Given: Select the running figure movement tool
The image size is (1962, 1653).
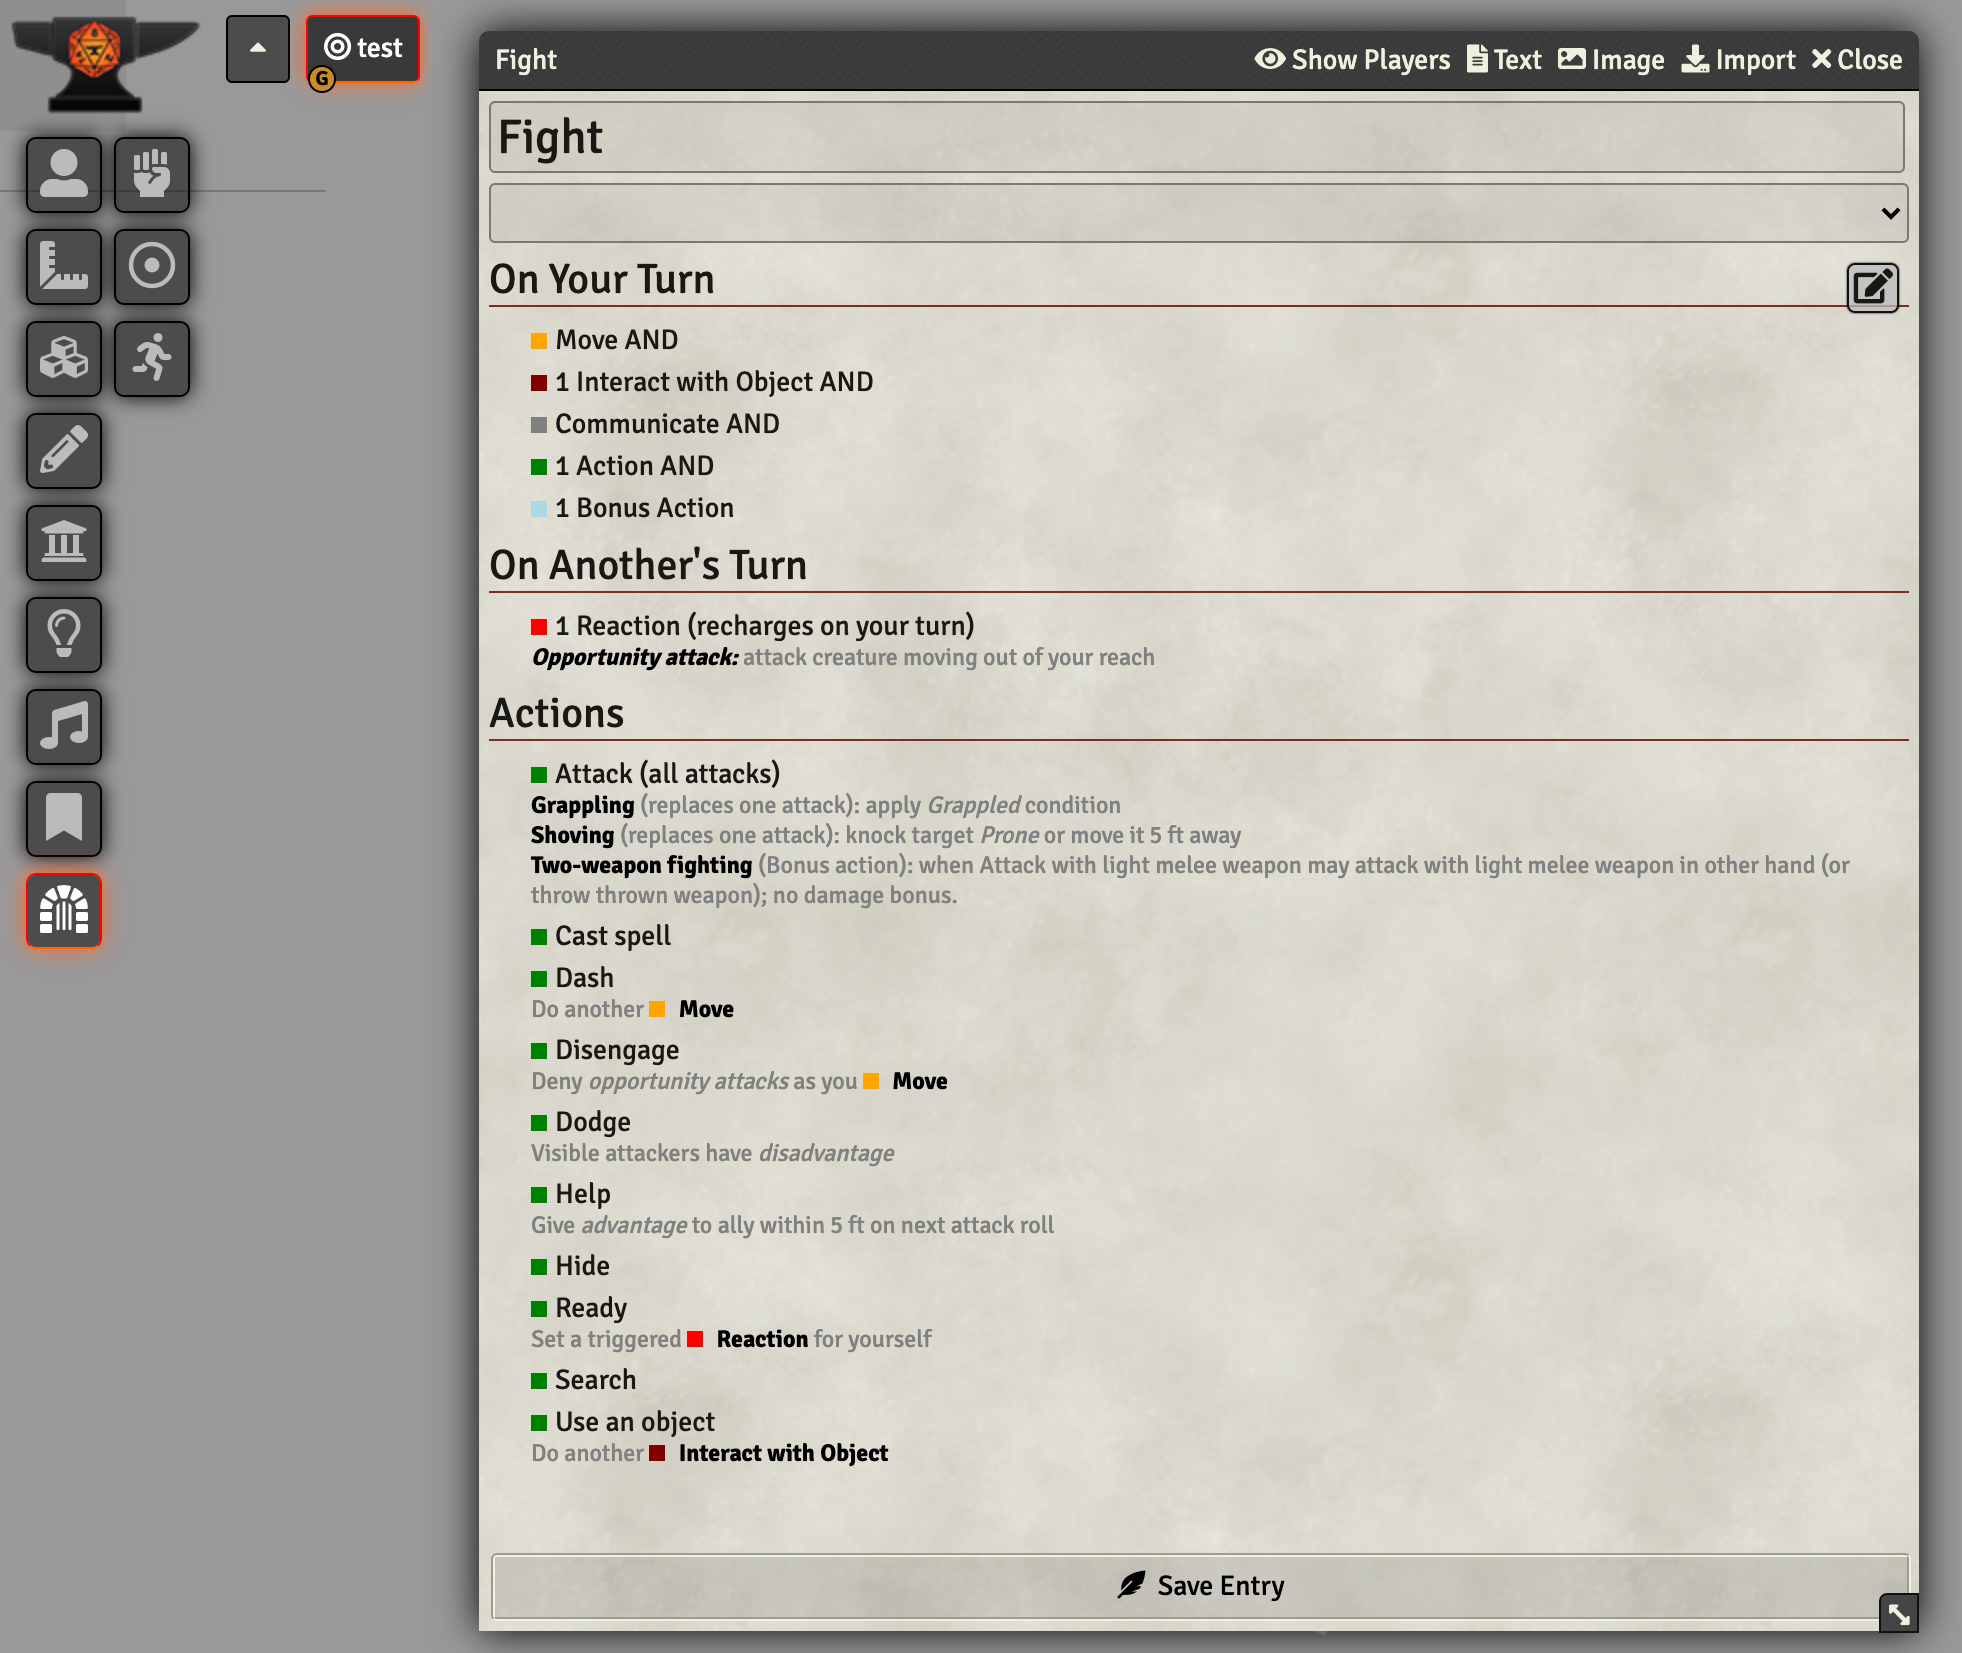Looking at the screenshot, I should 152,359.
